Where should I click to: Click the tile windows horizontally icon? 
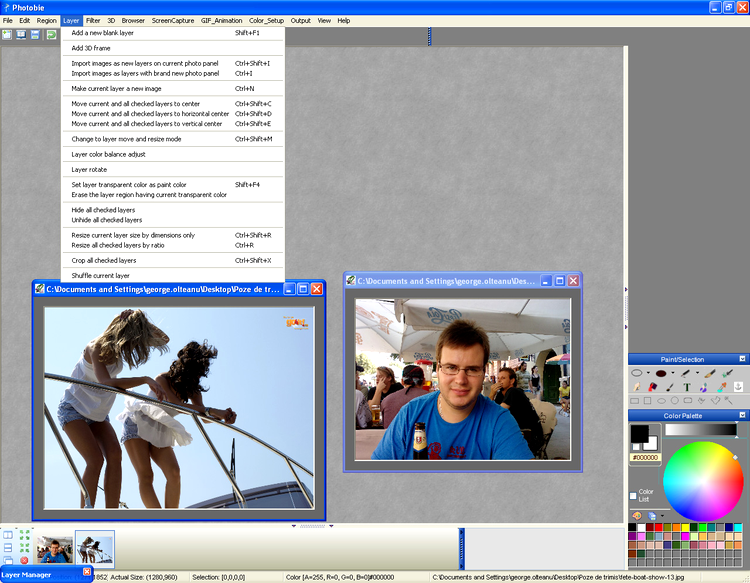click(8, 548)
